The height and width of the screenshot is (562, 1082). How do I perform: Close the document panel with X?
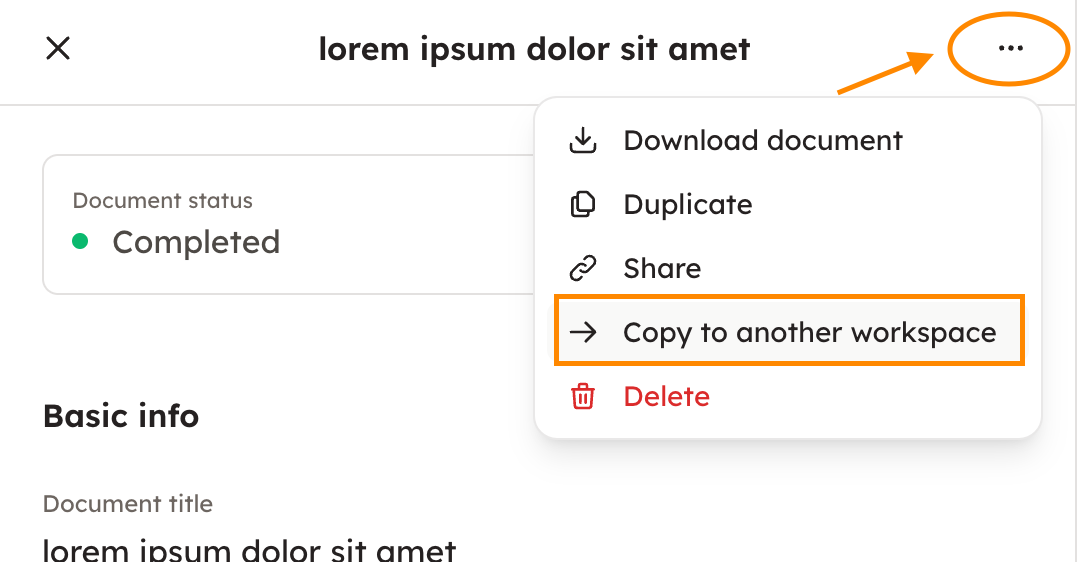pos(58,48)
